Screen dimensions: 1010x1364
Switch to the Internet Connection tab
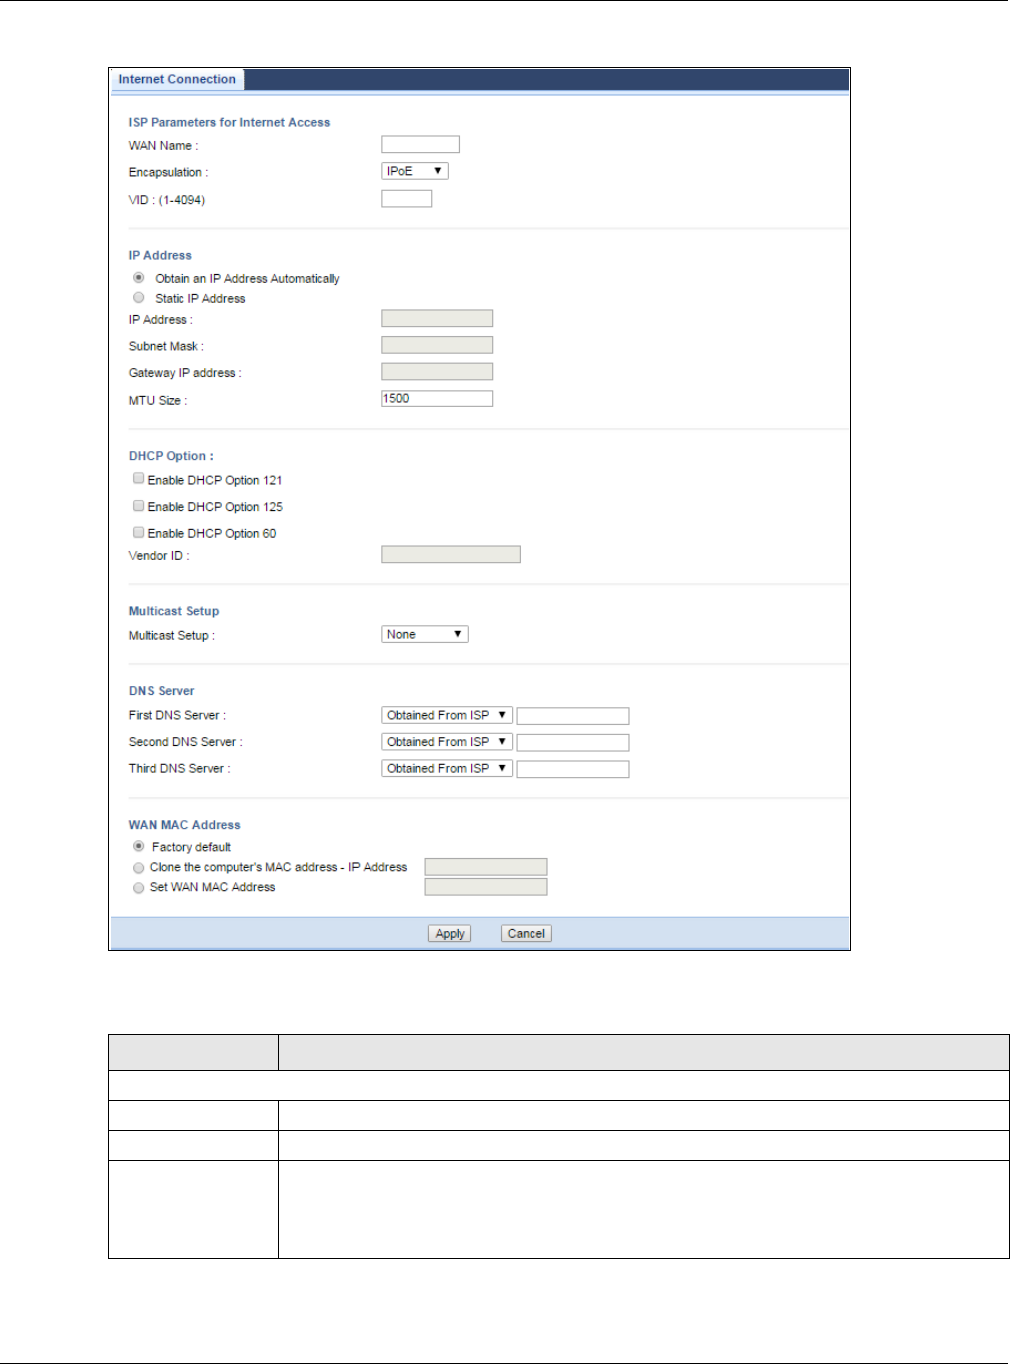pos(177,79)
